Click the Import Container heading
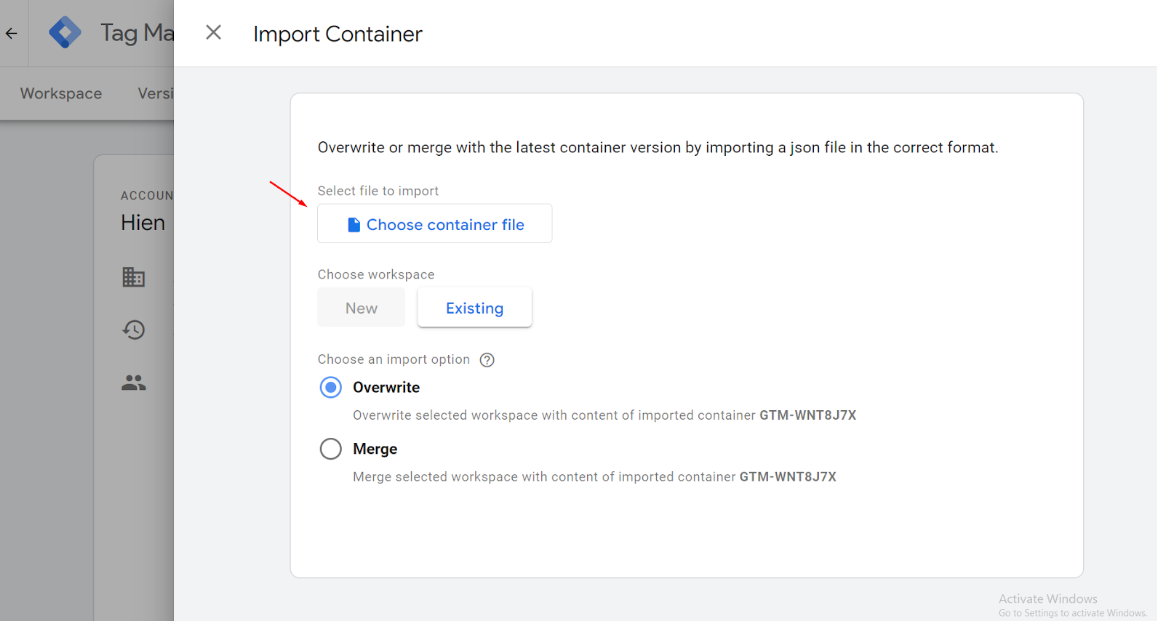 point(338,34)
